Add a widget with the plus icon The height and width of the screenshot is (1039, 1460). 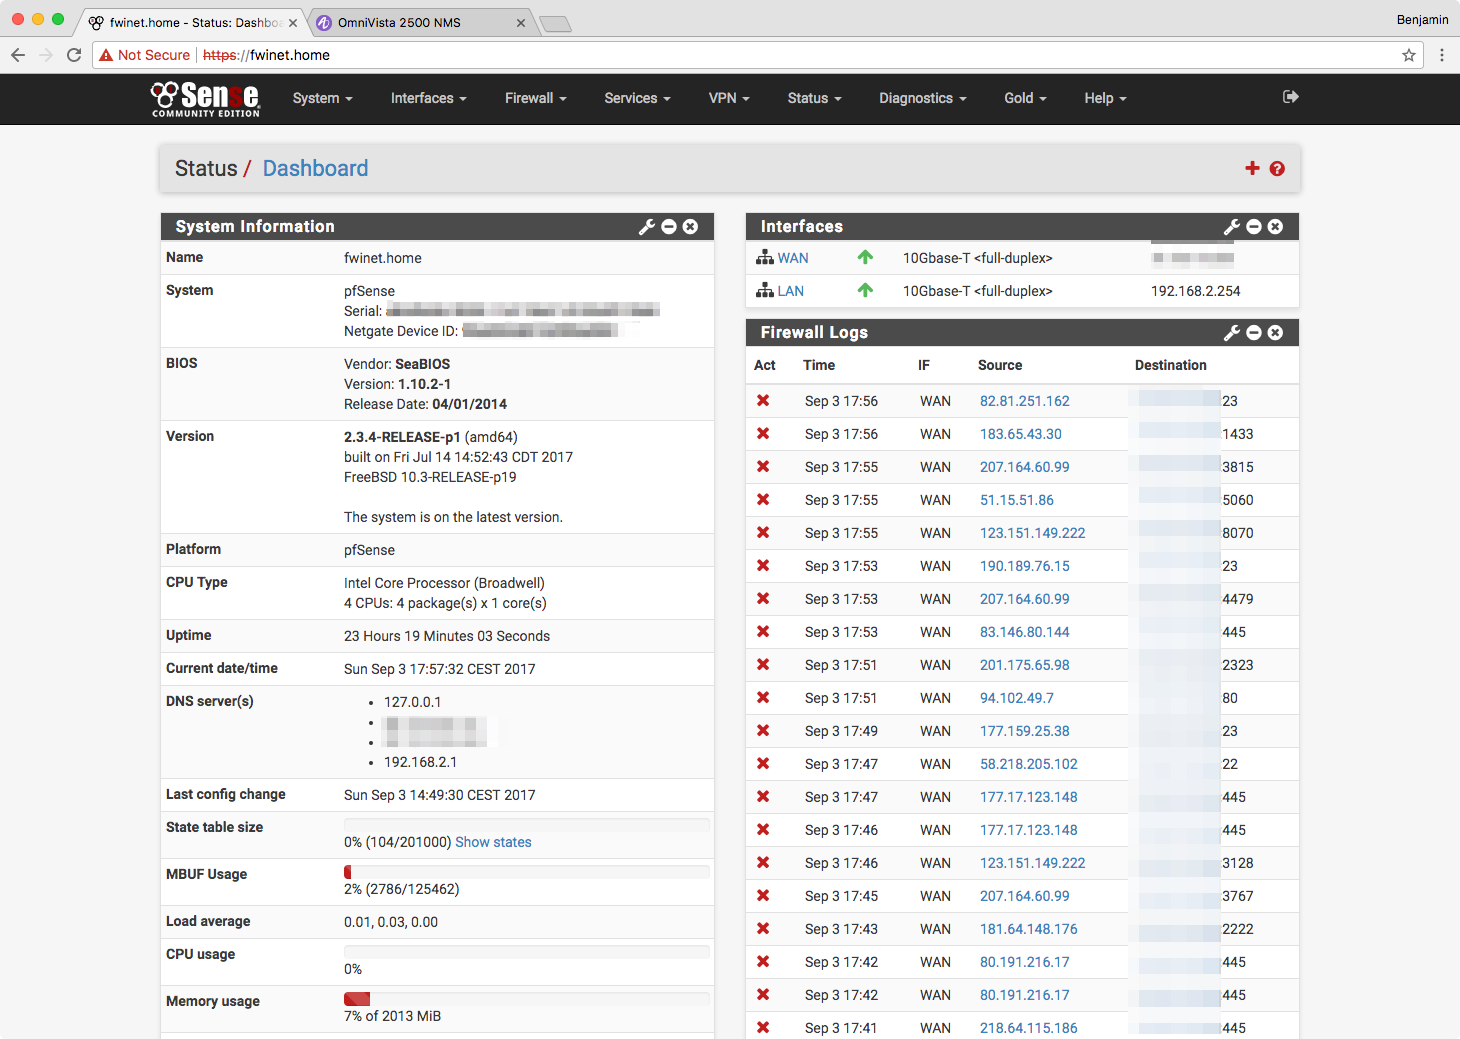point(1252,168)
